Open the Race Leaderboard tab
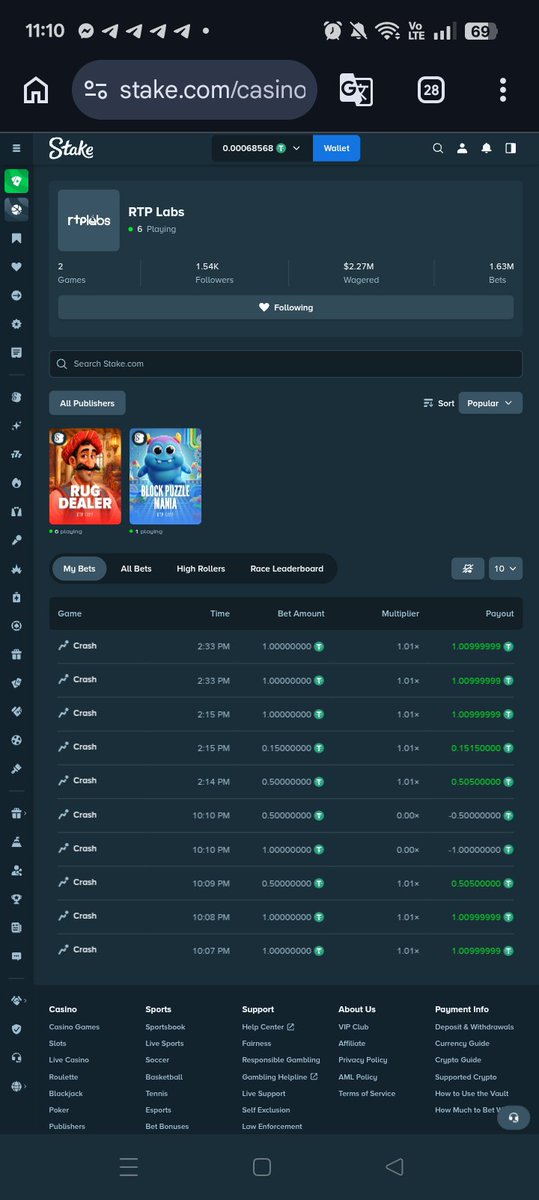This screenshot has height=1200, width=539. pos(287,568)
